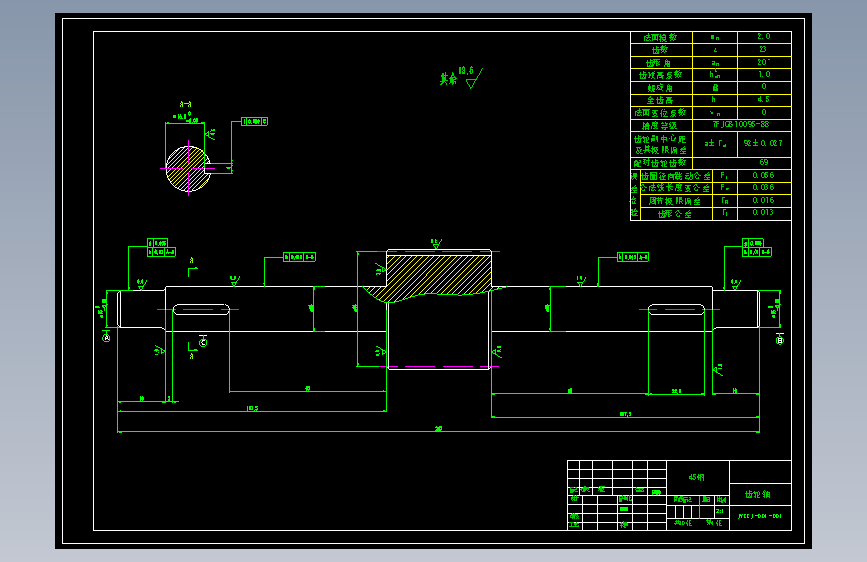867x562 pixels.
Task: Select the 周节极限偏差 label cell
Action: tap(676, 201)
